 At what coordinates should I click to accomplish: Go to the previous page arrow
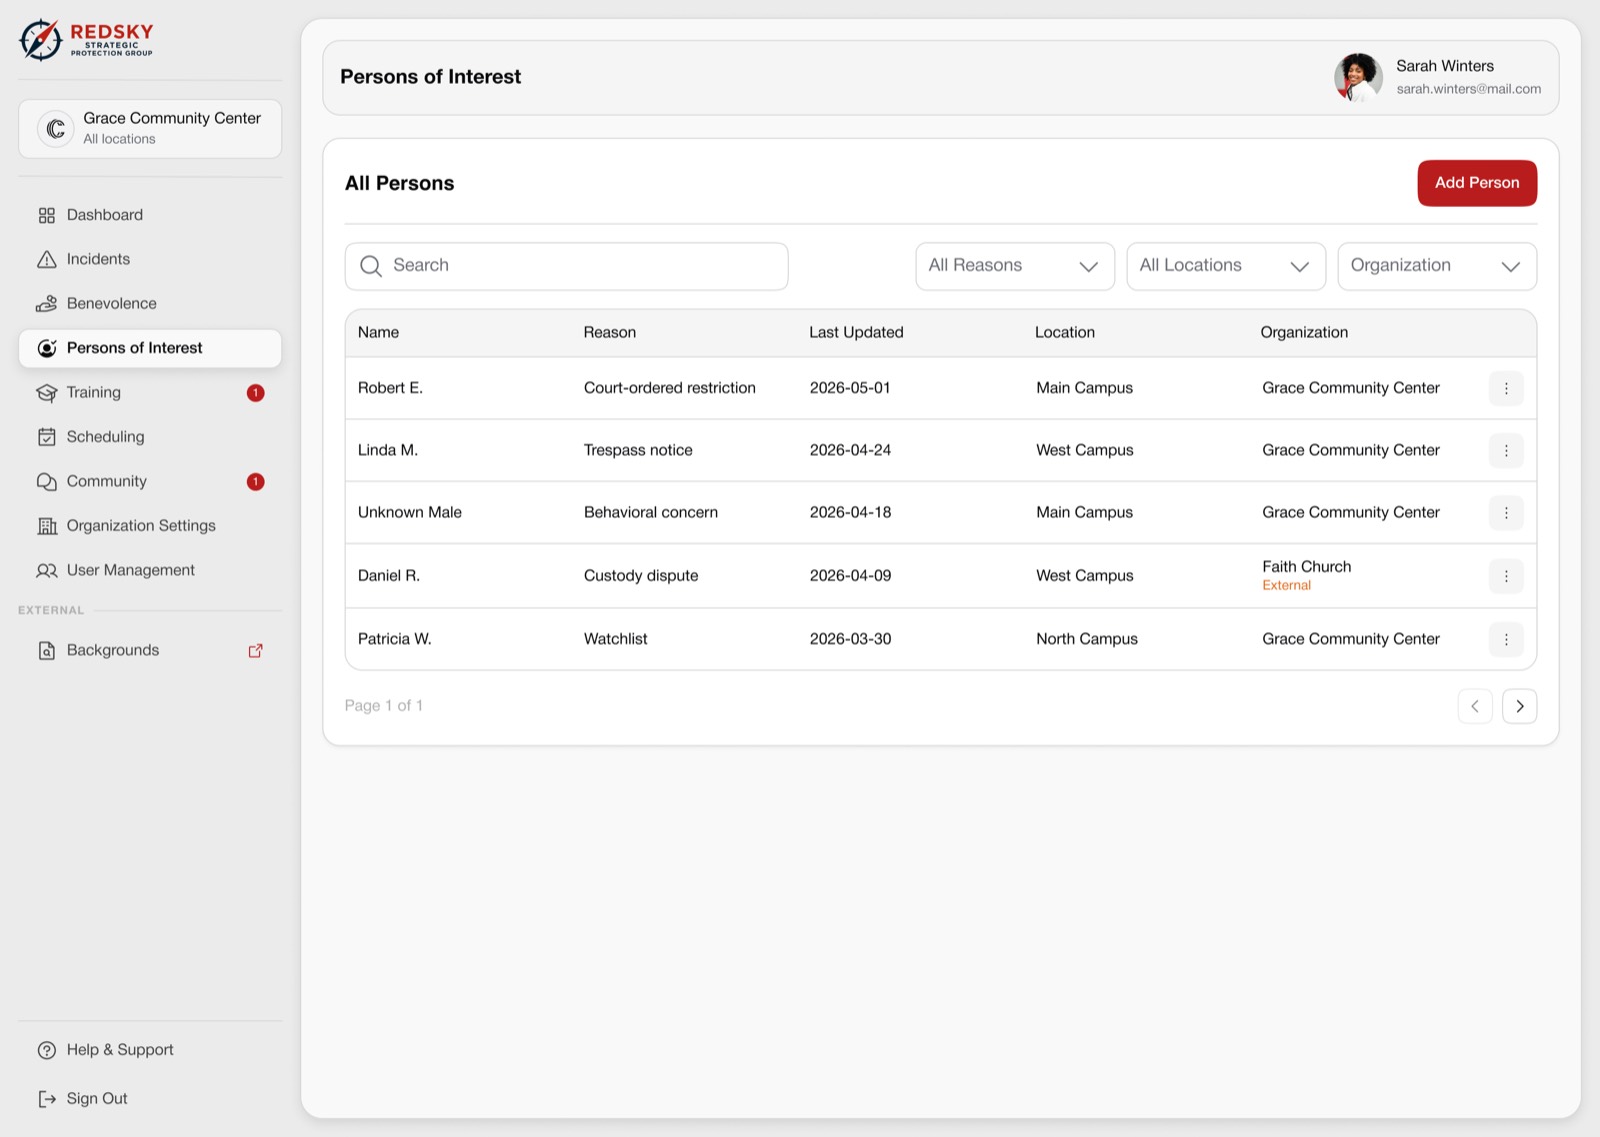[1475, 706]
